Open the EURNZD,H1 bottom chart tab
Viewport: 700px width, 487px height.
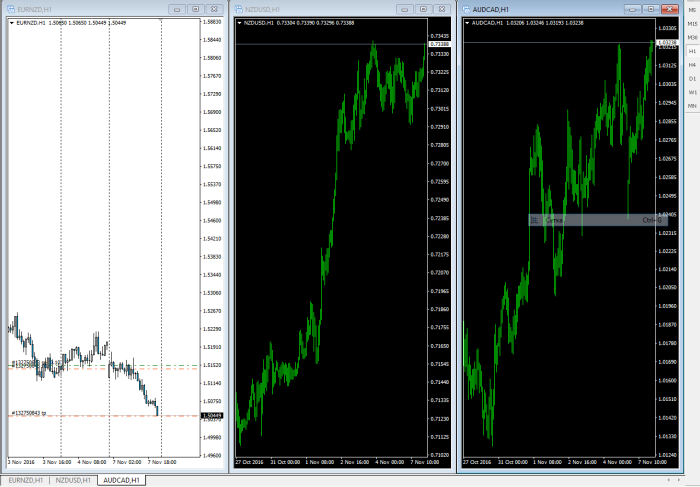25,480
